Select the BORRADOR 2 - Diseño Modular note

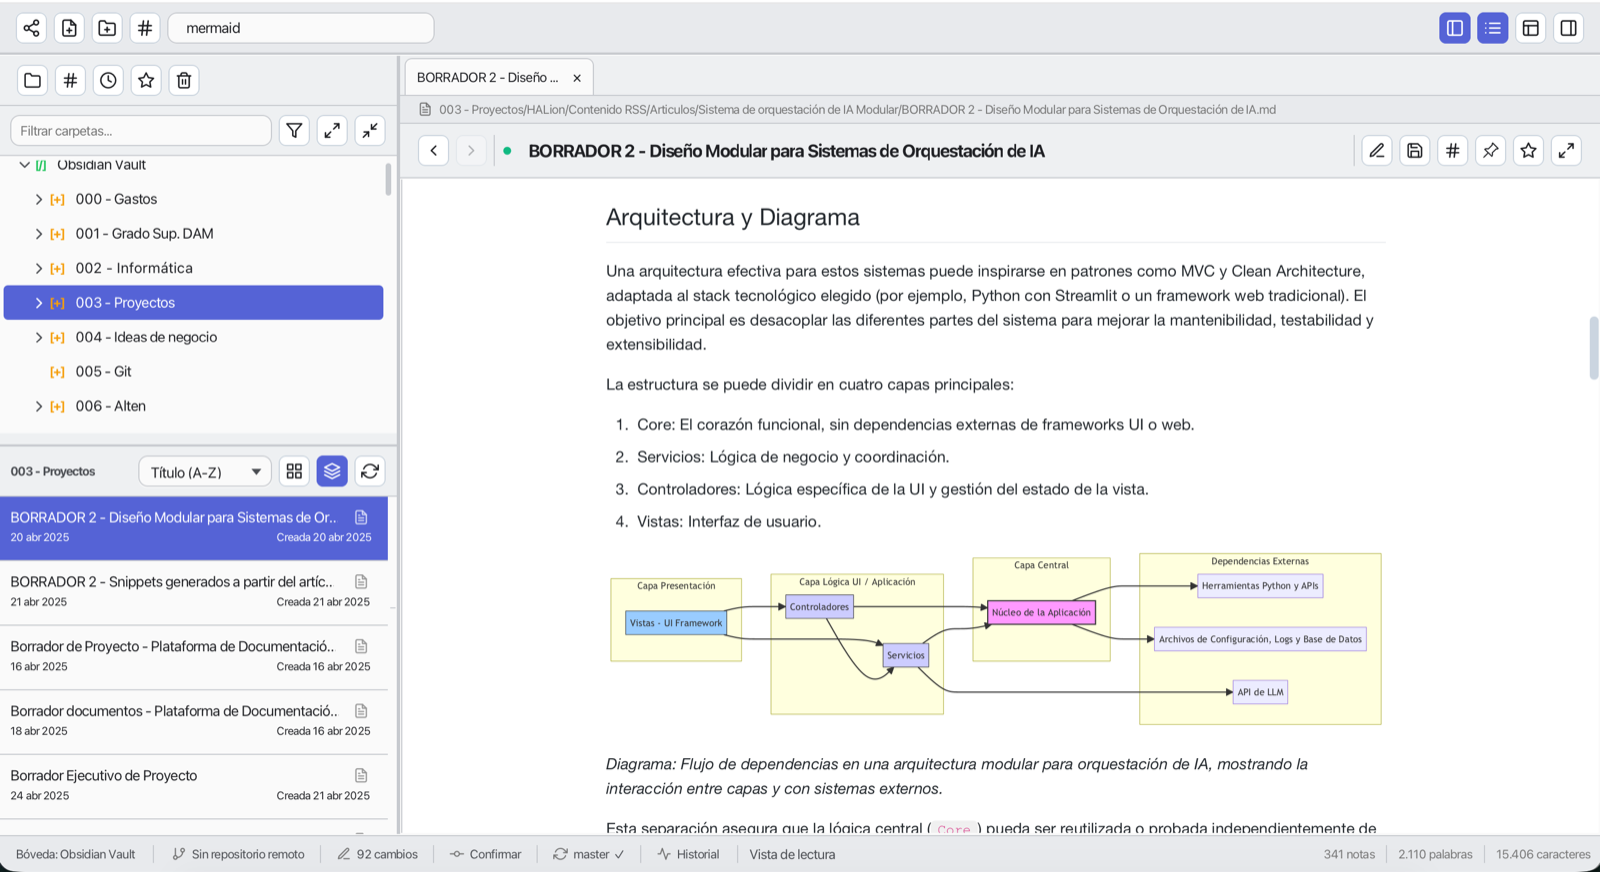pos(193,527)
